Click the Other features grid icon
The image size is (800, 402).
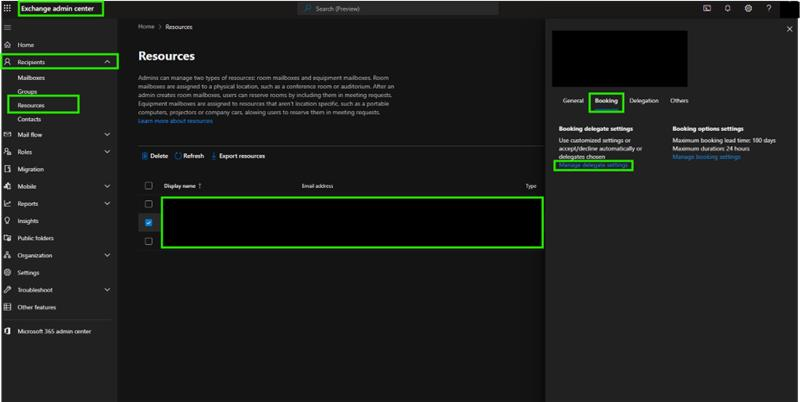pyautogui.click(x=7, y=307)
